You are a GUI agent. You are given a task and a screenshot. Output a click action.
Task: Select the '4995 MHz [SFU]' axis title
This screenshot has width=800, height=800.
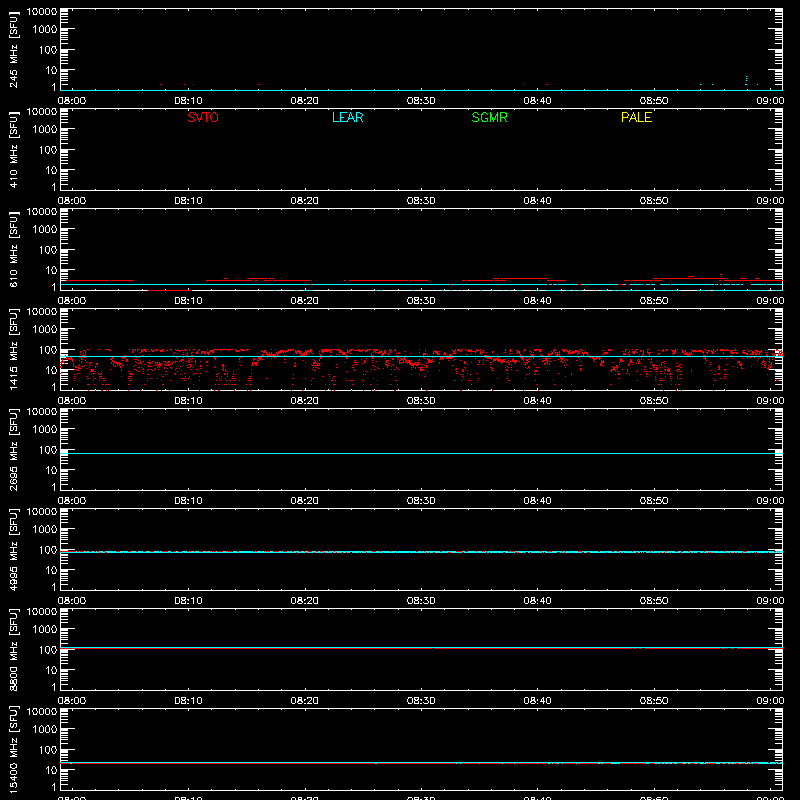tap(13, 549)
